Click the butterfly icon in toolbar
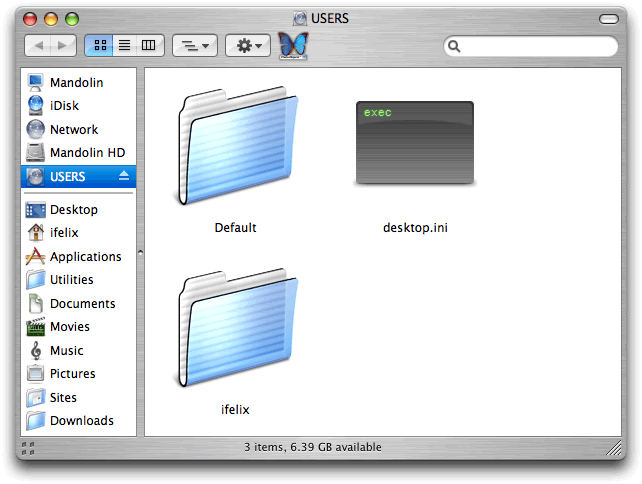This screenshot has height=484, width=642. click(x=292, y=45)
